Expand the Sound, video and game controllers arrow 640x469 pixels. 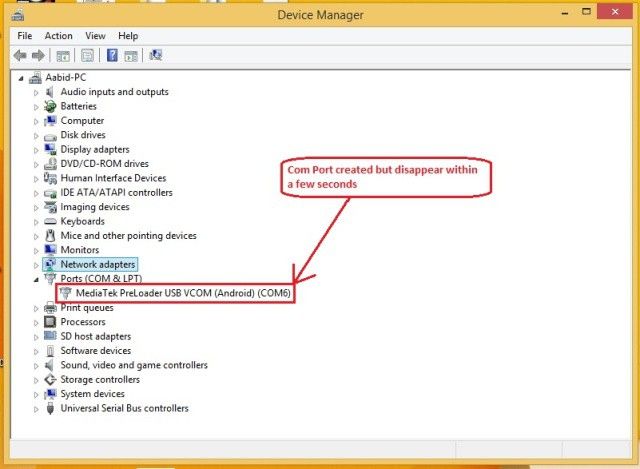pos(36,366)
